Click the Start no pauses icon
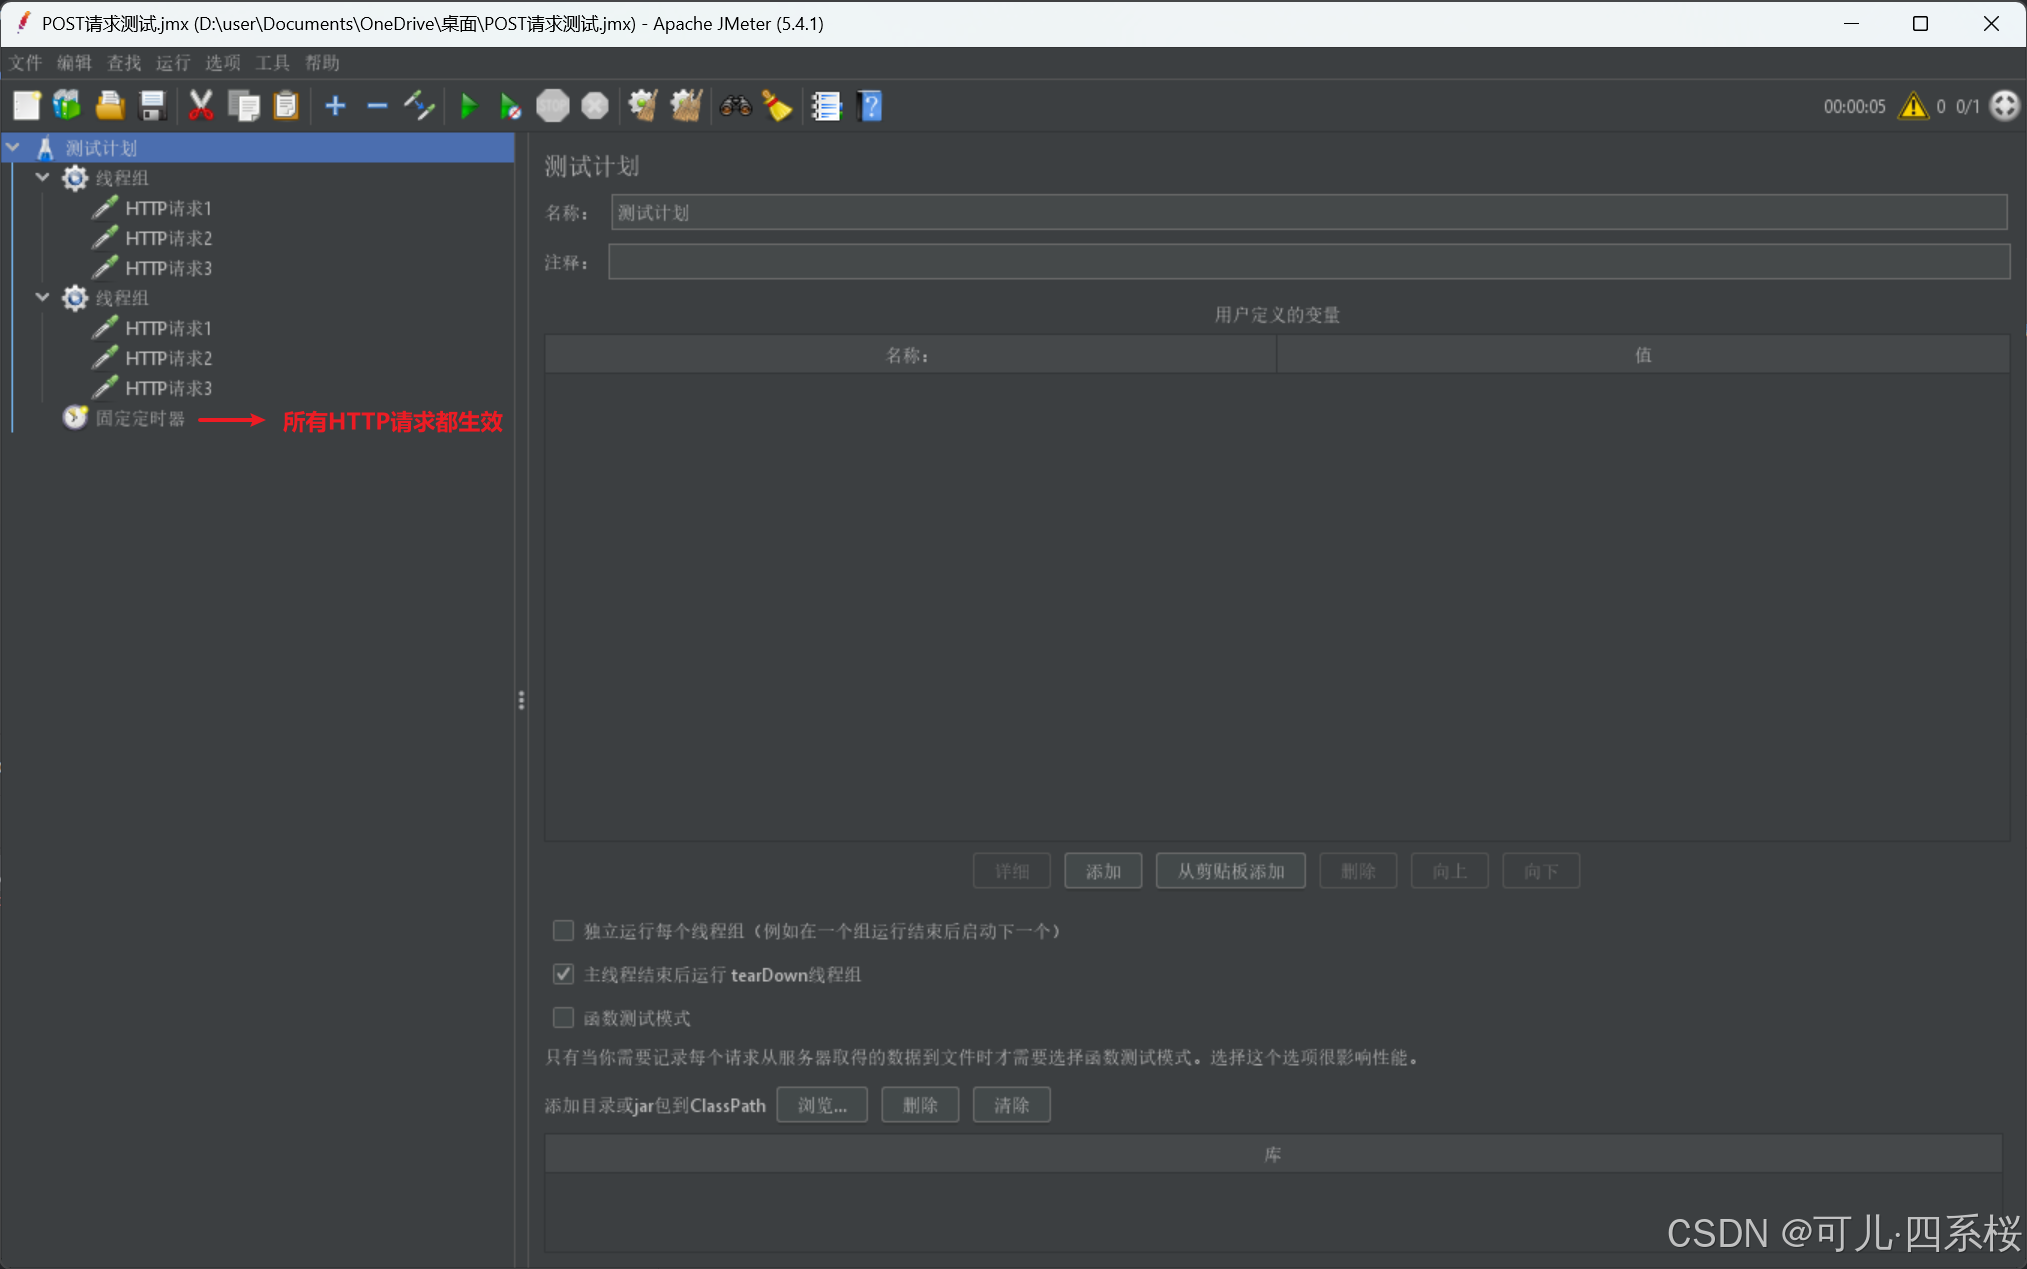Image resolution: width=2027 pixels, height=1269 pixels. [510, 106]
